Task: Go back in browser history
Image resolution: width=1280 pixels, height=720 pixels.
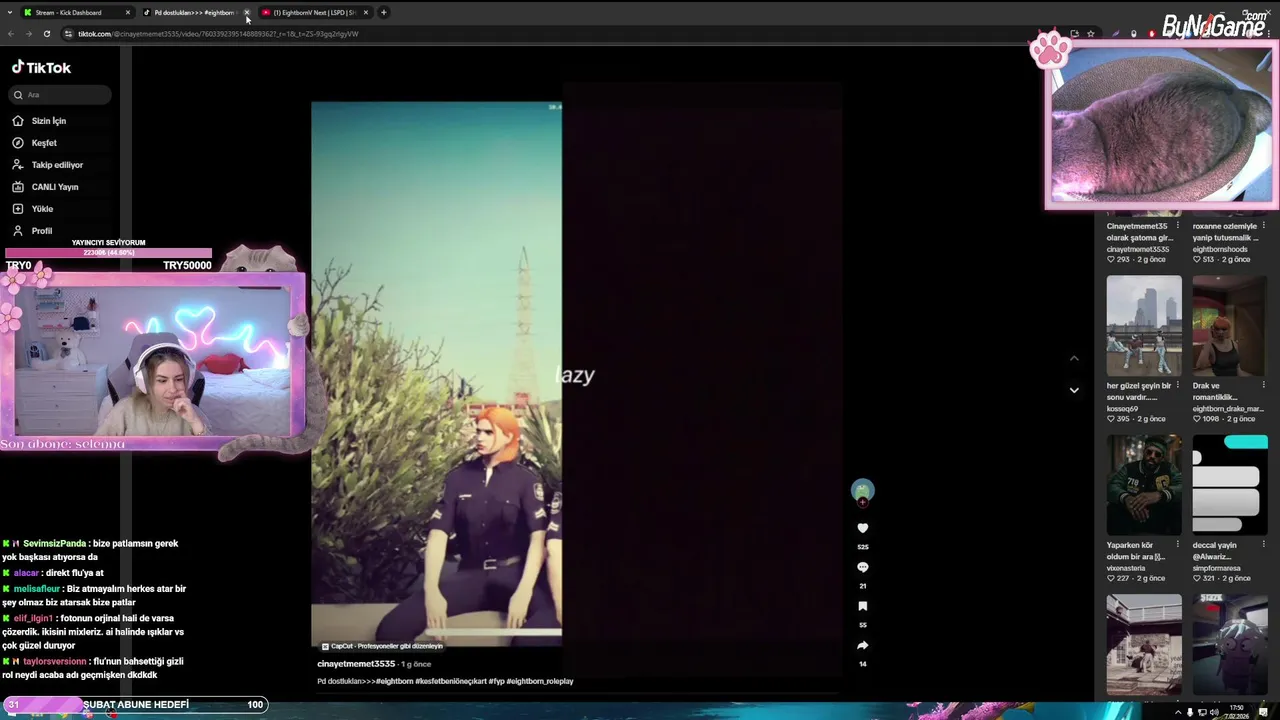Action: 11,34
